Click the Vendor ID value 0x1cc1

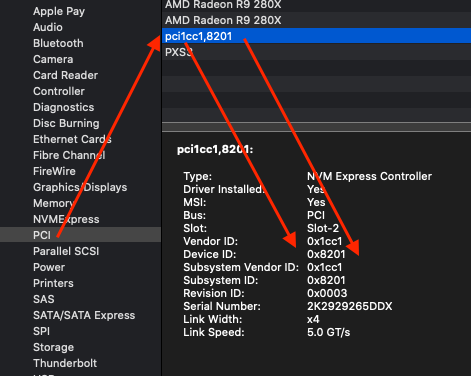pyautogui.click(x=324, y=241)
